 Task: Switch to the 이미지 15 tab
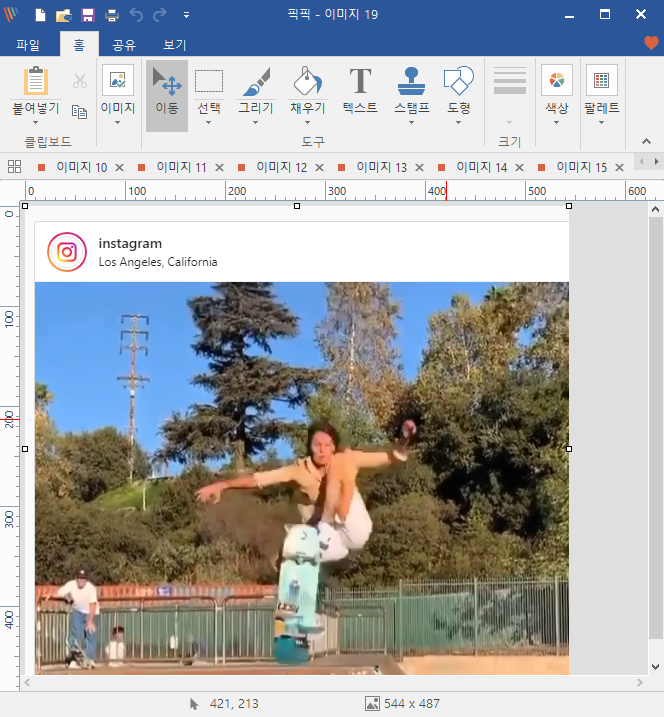click(x=581, y=167)
